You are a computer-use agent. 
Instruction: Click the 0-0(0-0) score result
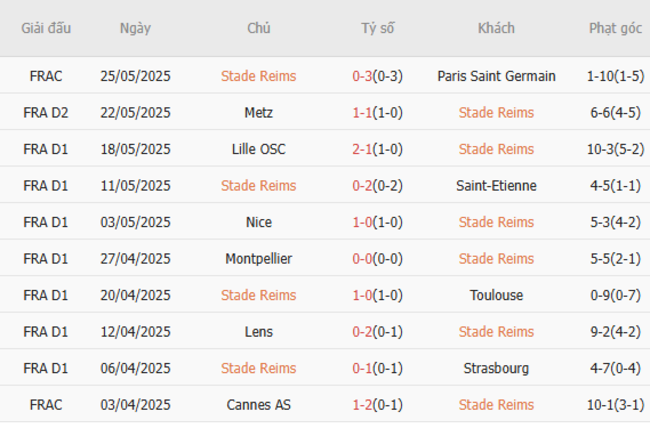click(377, 259)
